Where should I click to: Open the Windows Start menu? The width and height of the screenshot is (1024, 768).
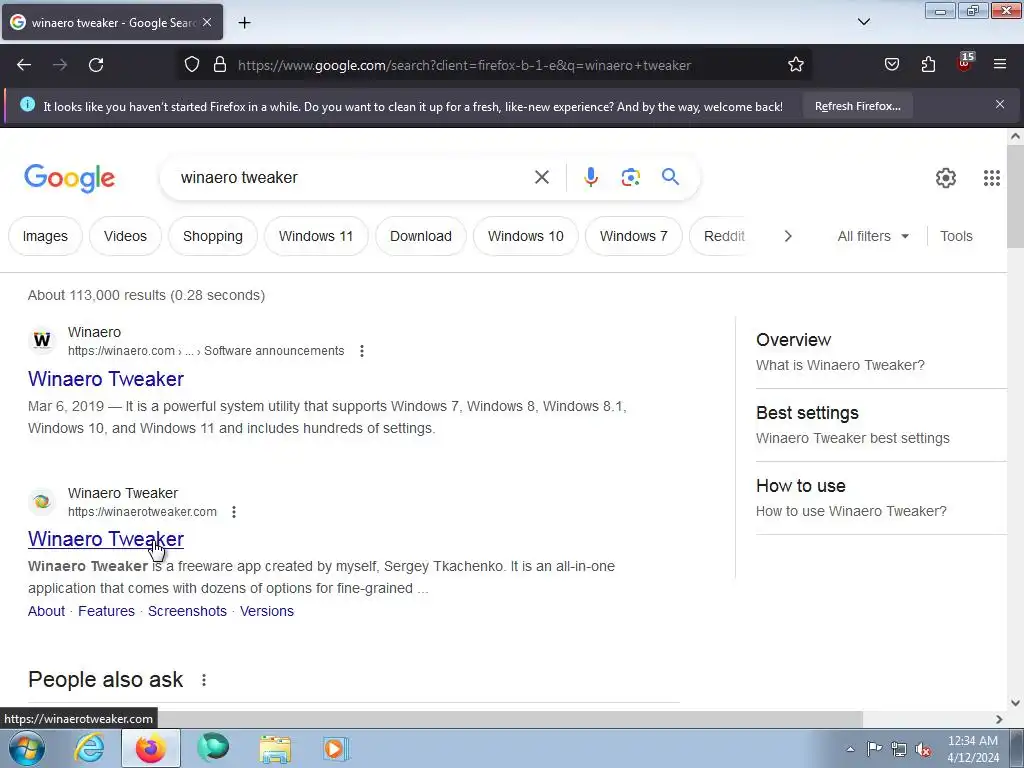[x=27, y=748]
